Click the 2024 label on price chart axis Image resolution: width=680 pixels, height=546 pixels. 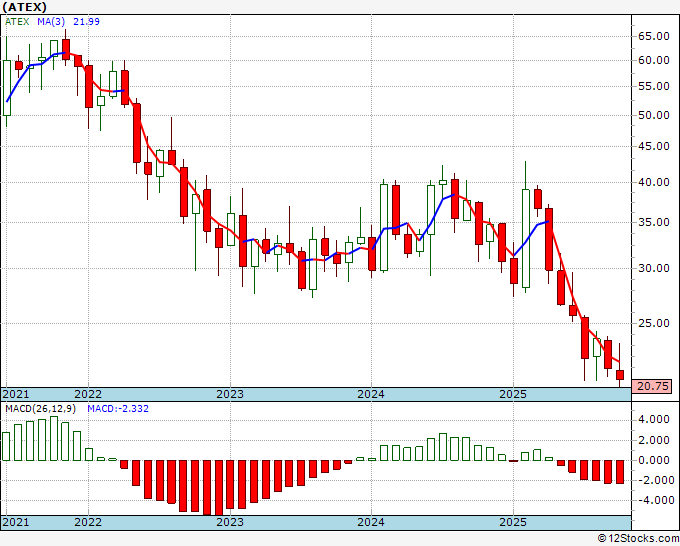(x=371, y=394)
